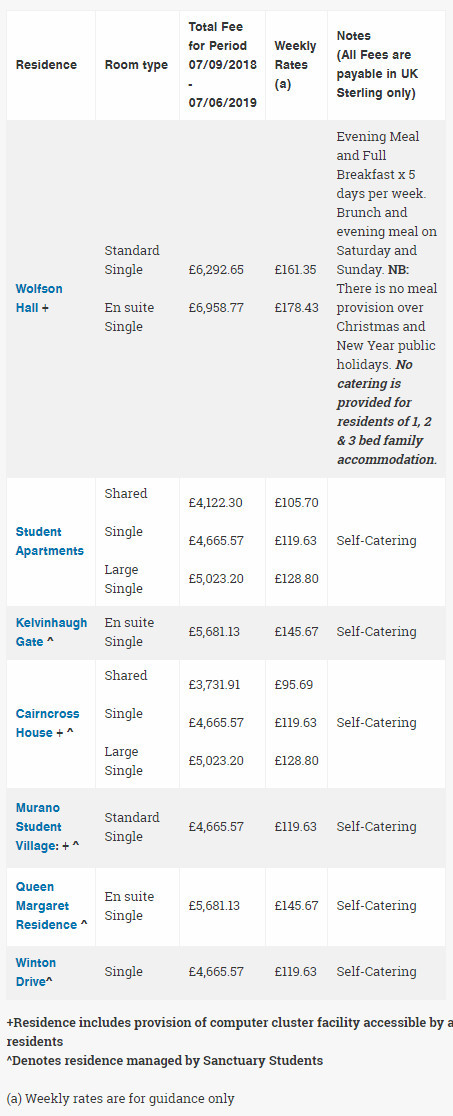Select the £95.69 Cairncross shared weekly rate

(293, 685)
